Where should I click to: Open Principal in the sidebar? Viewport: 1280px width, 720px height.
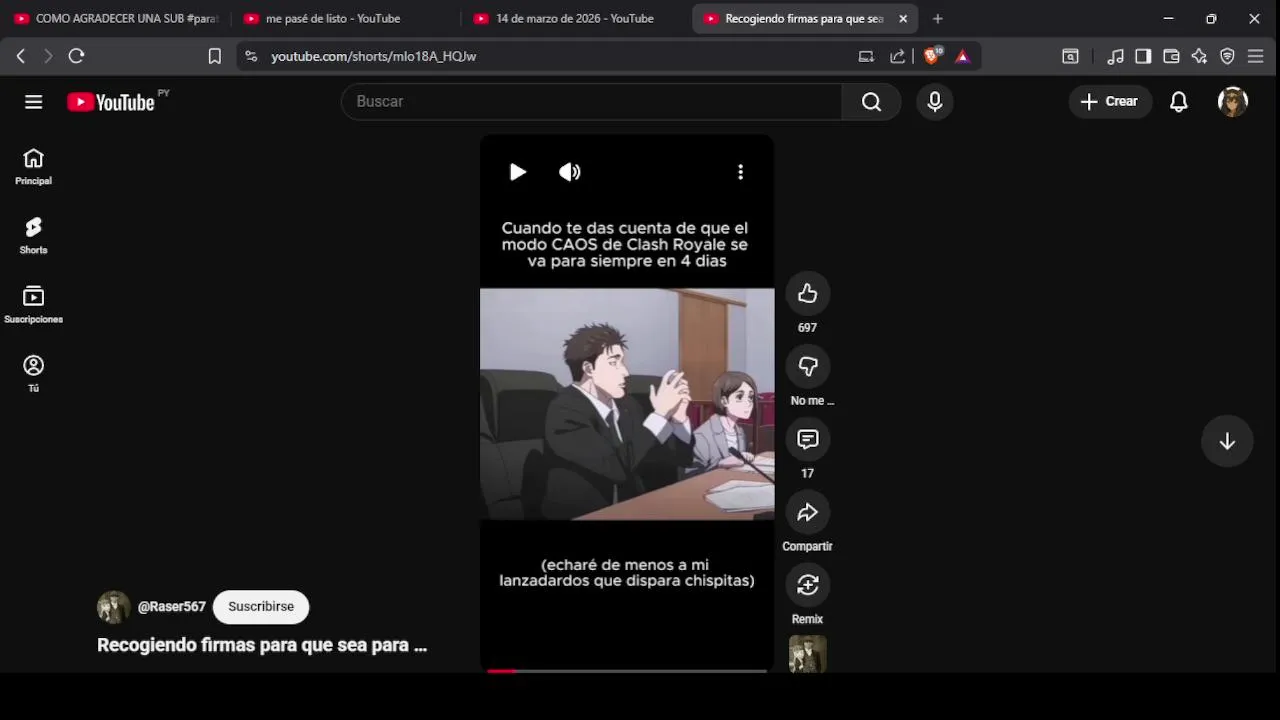33,167
